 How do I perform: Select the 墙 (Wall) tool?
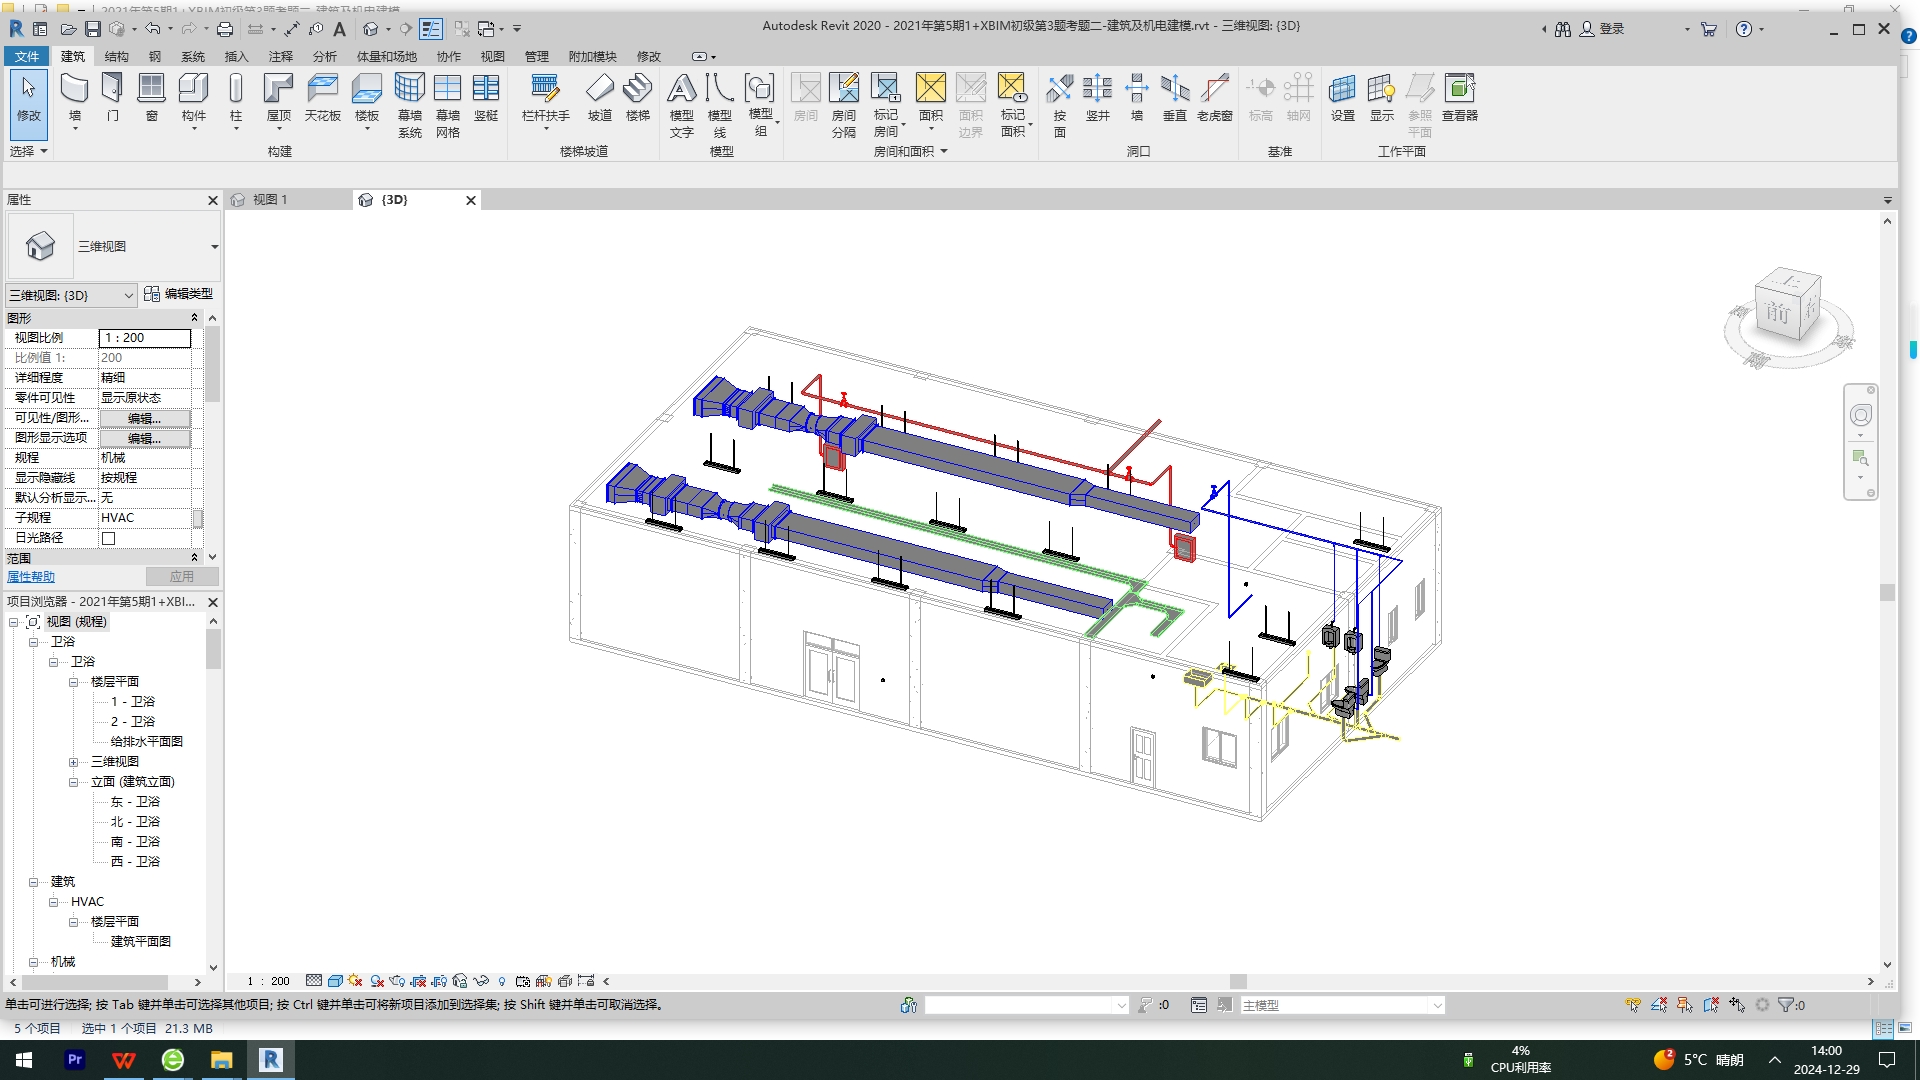tap(74, 98)
